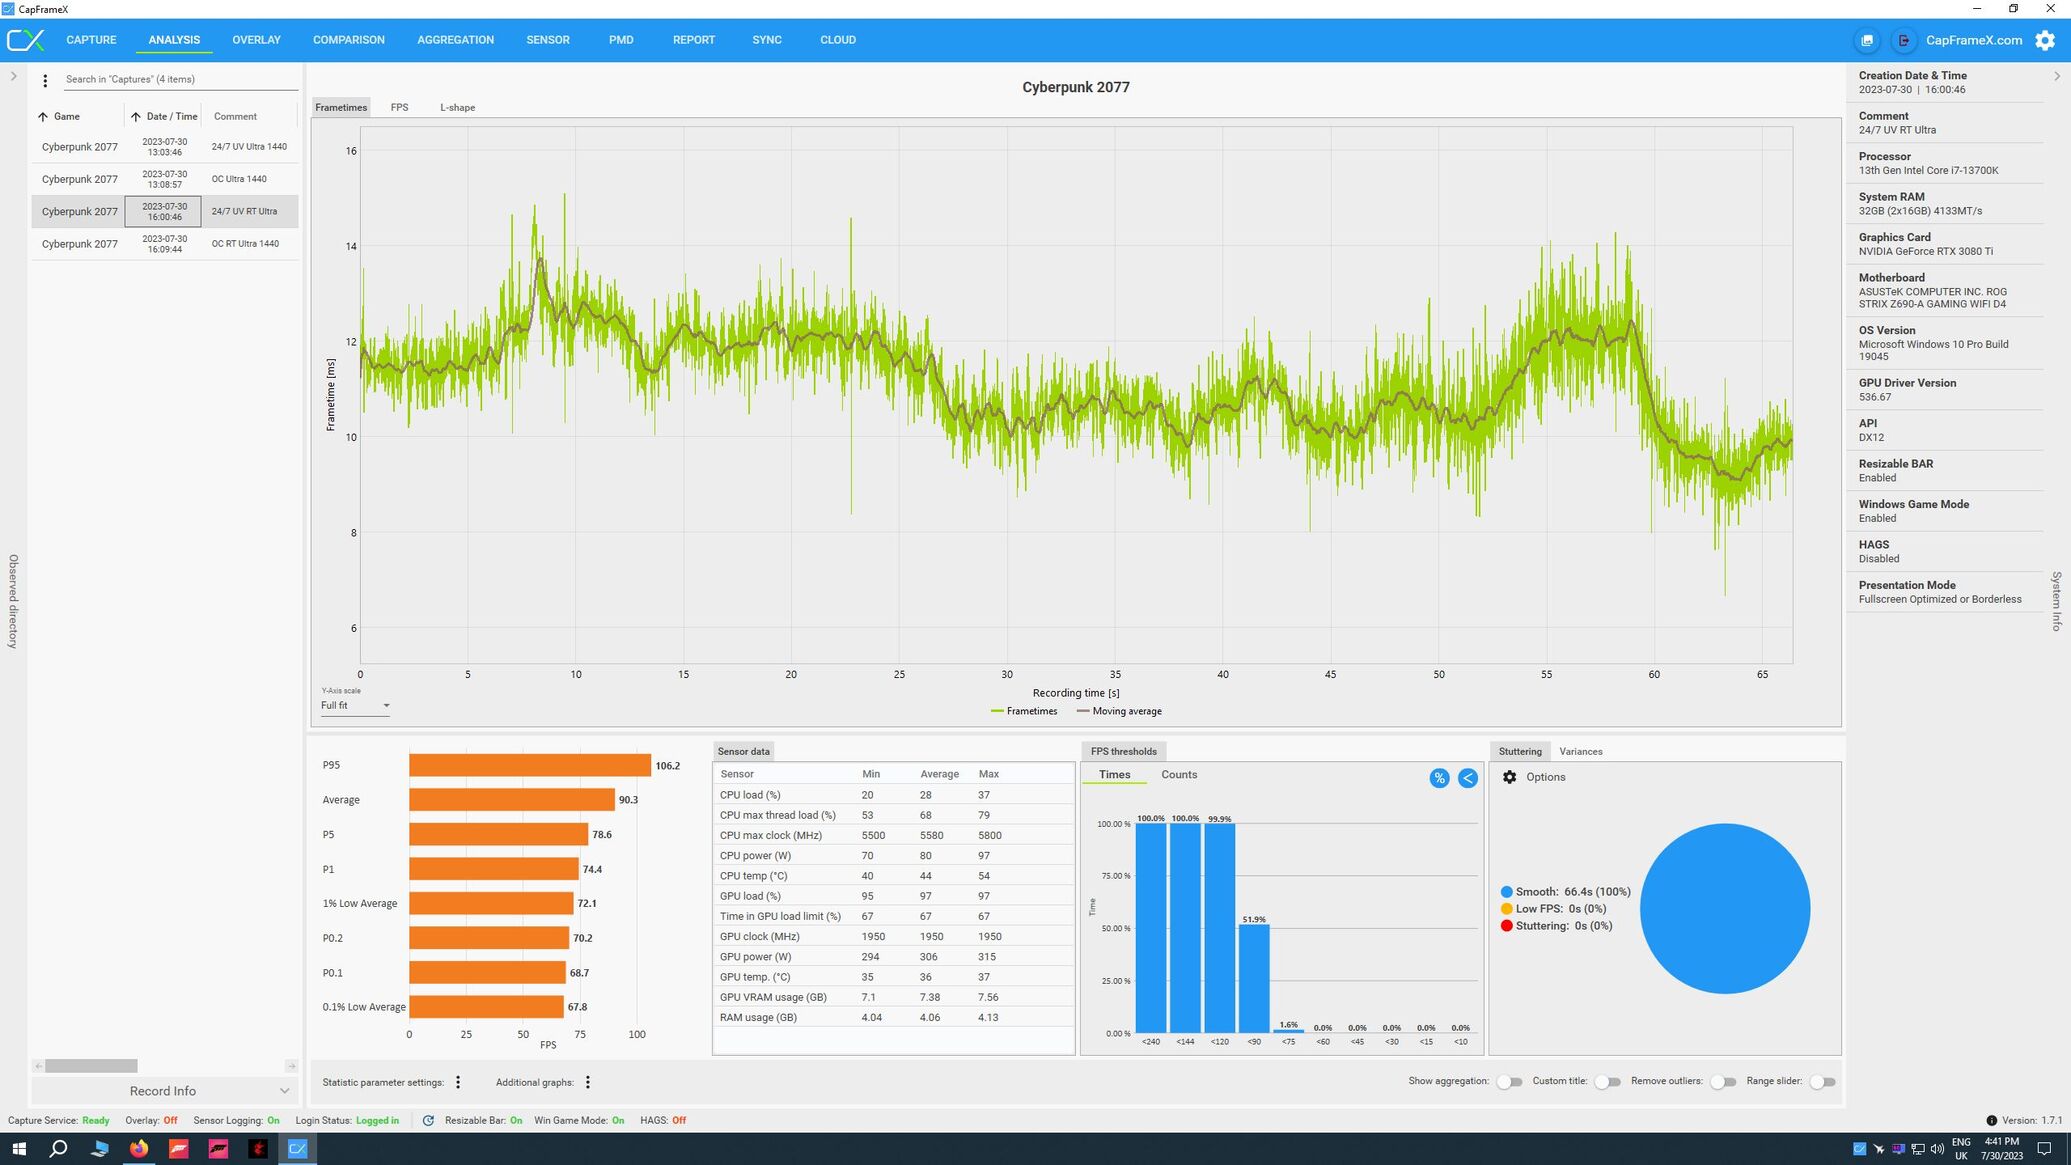Open the REPORT tab
2071x1165 pixels.
694,40
